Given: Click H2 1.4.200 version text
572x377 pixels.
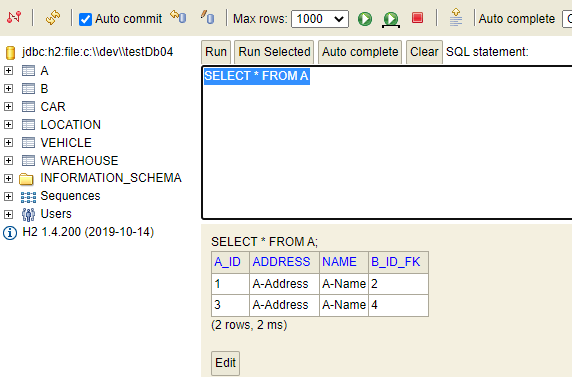Looking at the screenshot, I should pyautogui.click(x=88, y=232).
